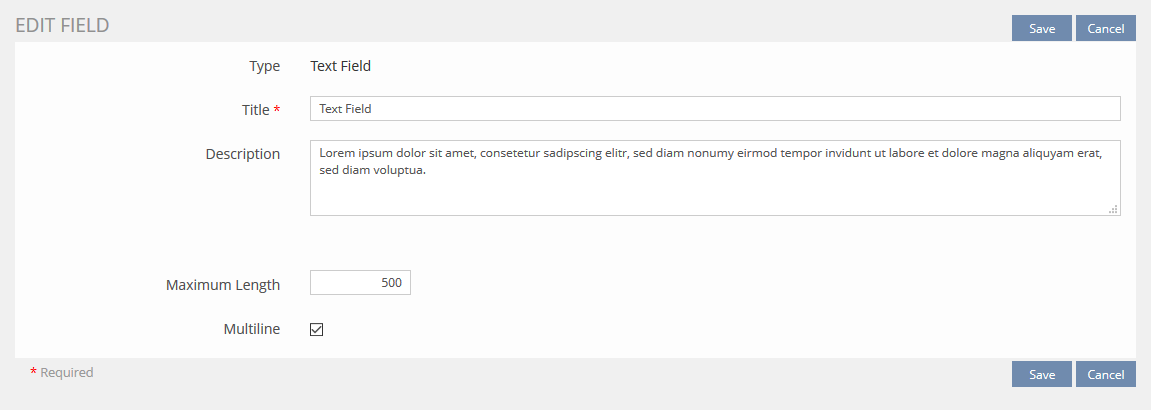Click the Title field label

point(255,110)
